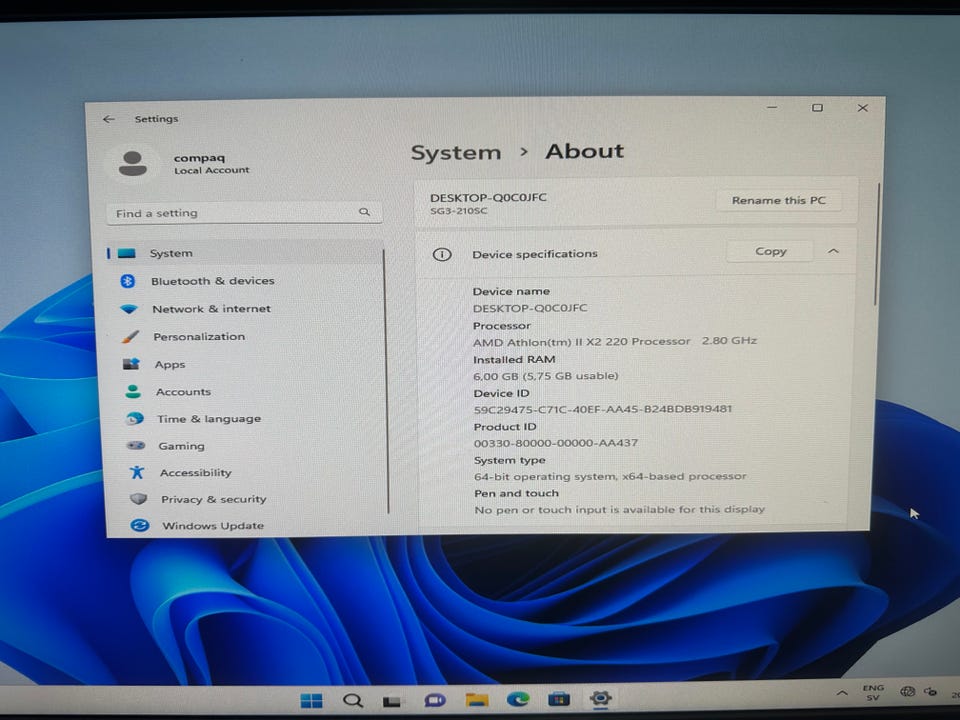The image size is (960, 720).
Task: Click the Device ID value starting with 59C29475
Action: 603,409
